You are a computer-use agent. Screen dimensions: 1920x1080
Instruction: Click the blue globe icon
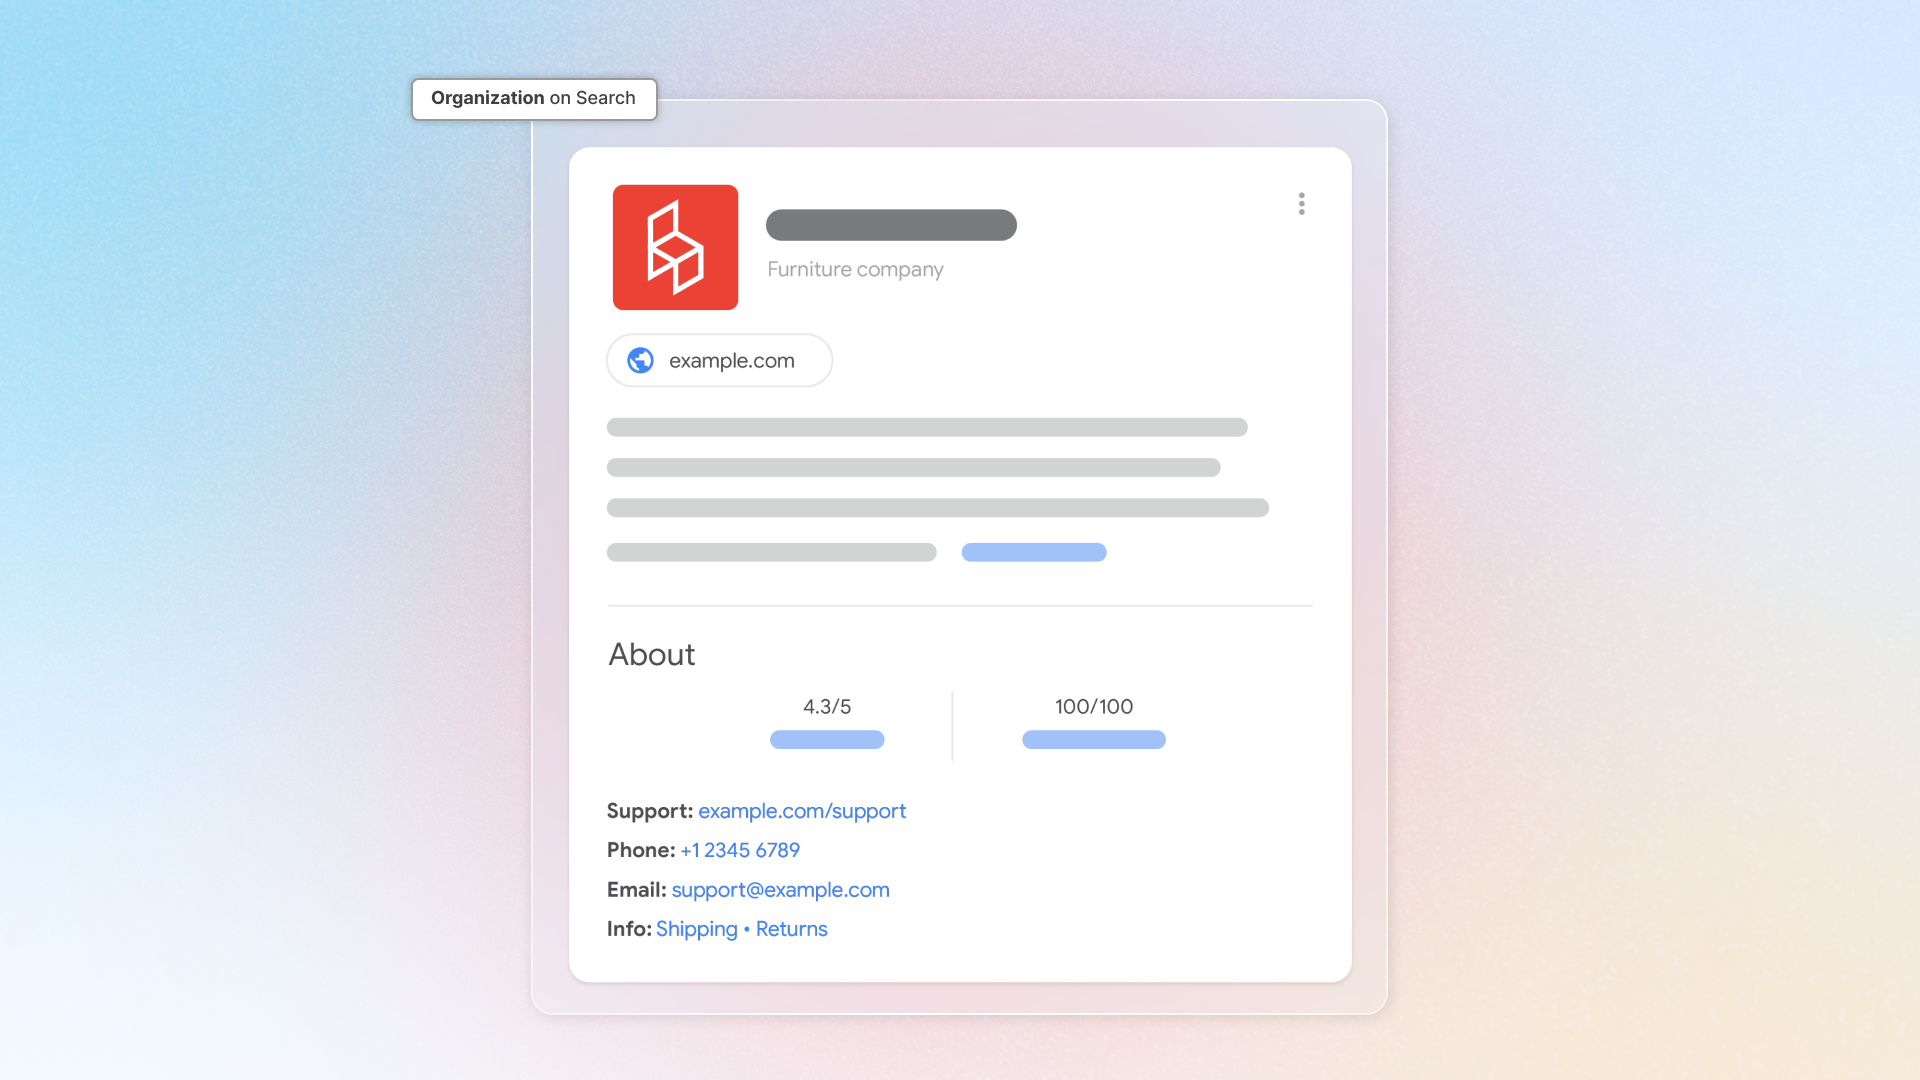640,360
